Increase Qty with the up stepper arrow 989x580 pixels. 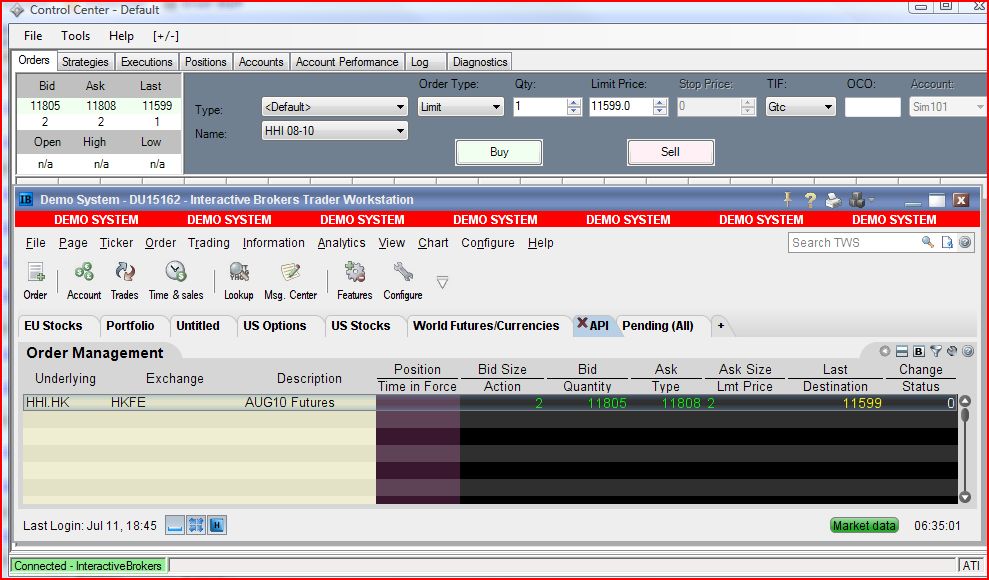573,102
